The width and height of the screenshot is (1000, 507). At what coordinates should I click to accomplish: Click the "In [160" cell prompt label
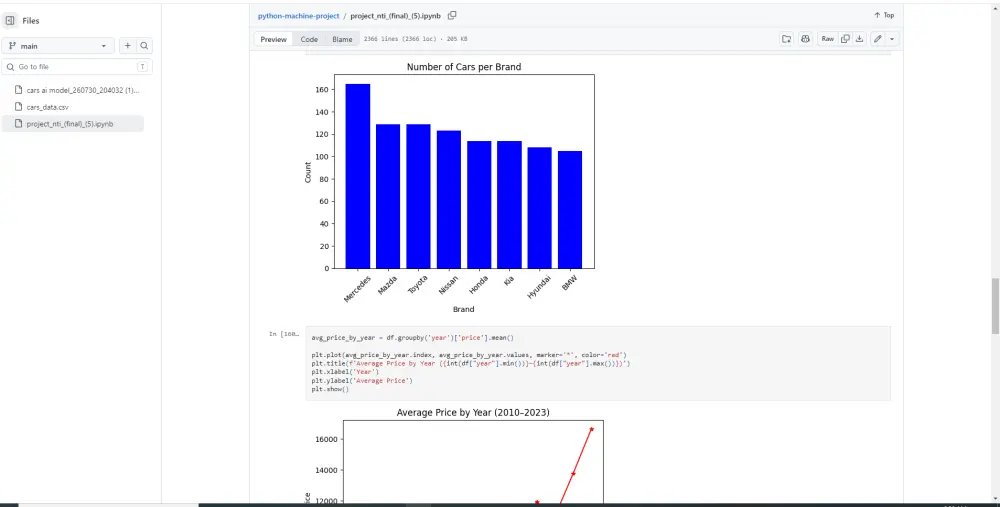pos(284,334)
